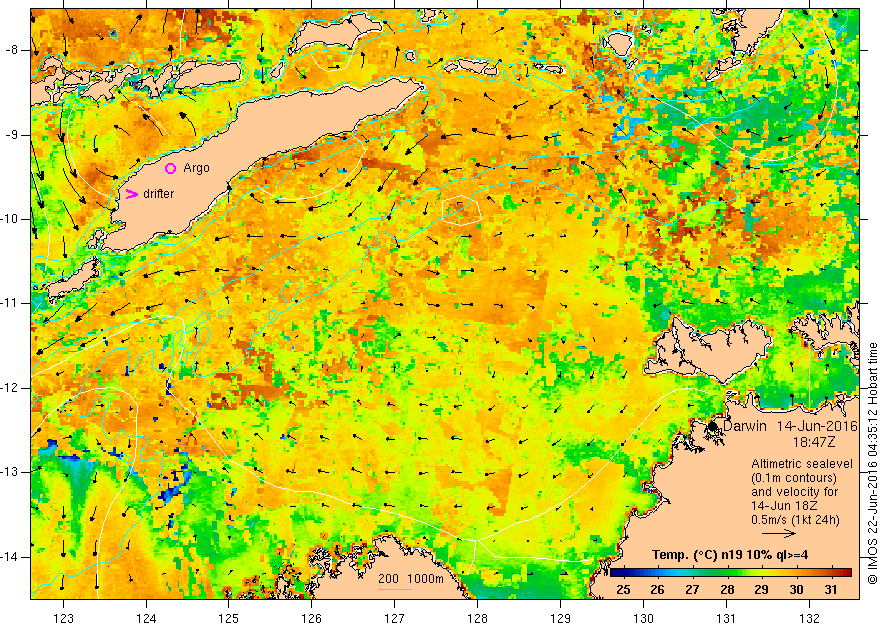Click the colorbar label '31'
The image size is (880, 630).
coord(831,590)
